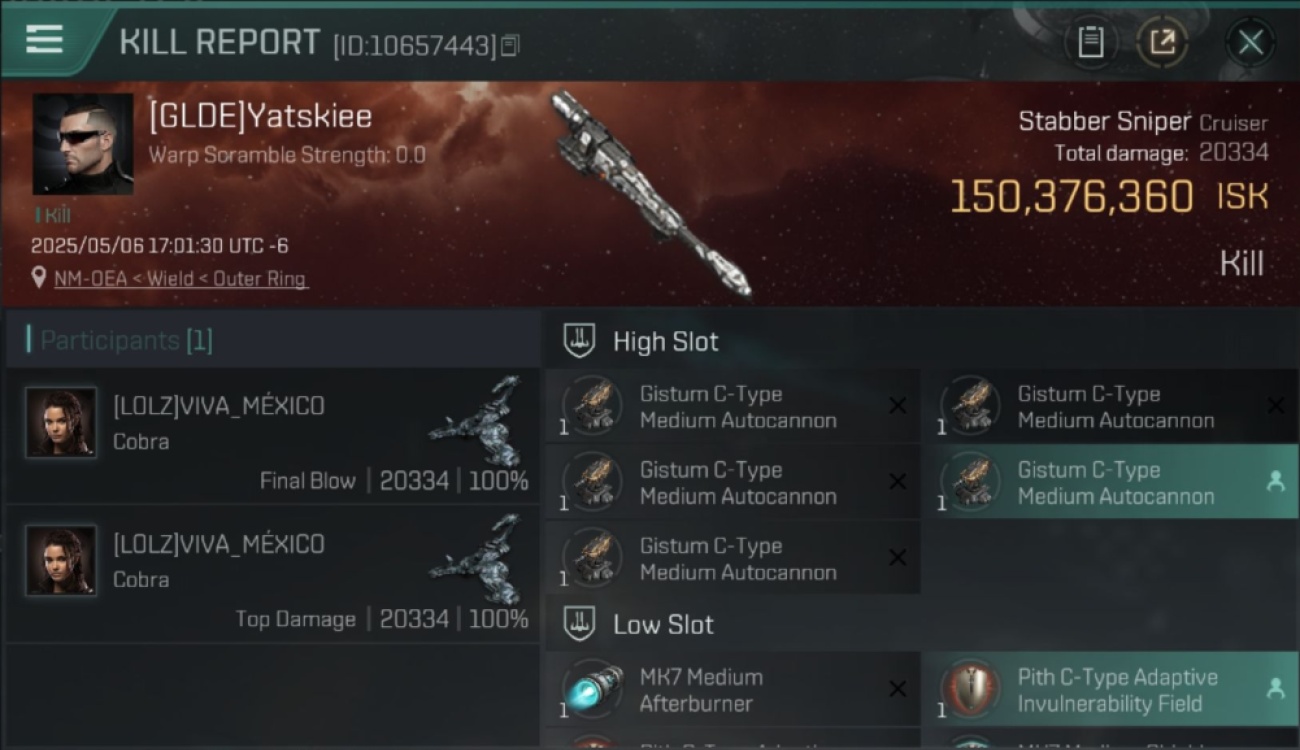Select the High Slot section header

665,341
